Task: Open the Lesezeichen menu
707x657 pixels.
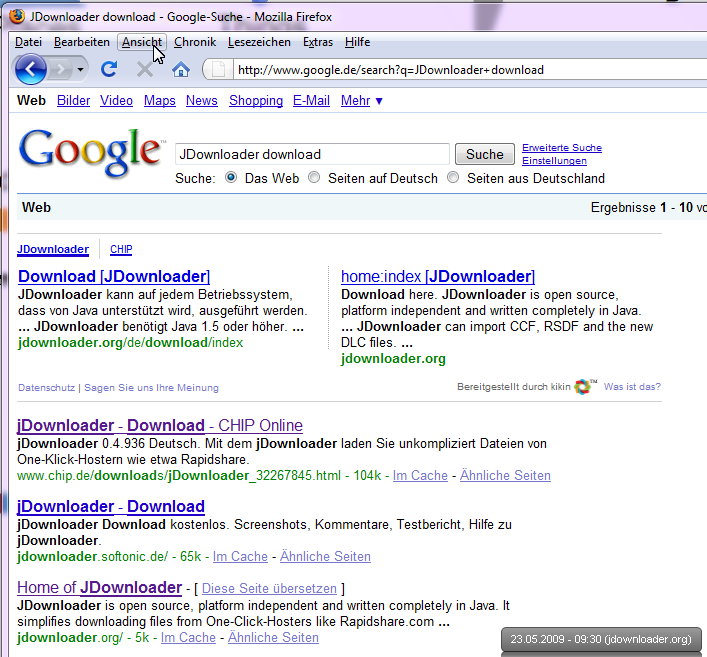Action: 259,42
